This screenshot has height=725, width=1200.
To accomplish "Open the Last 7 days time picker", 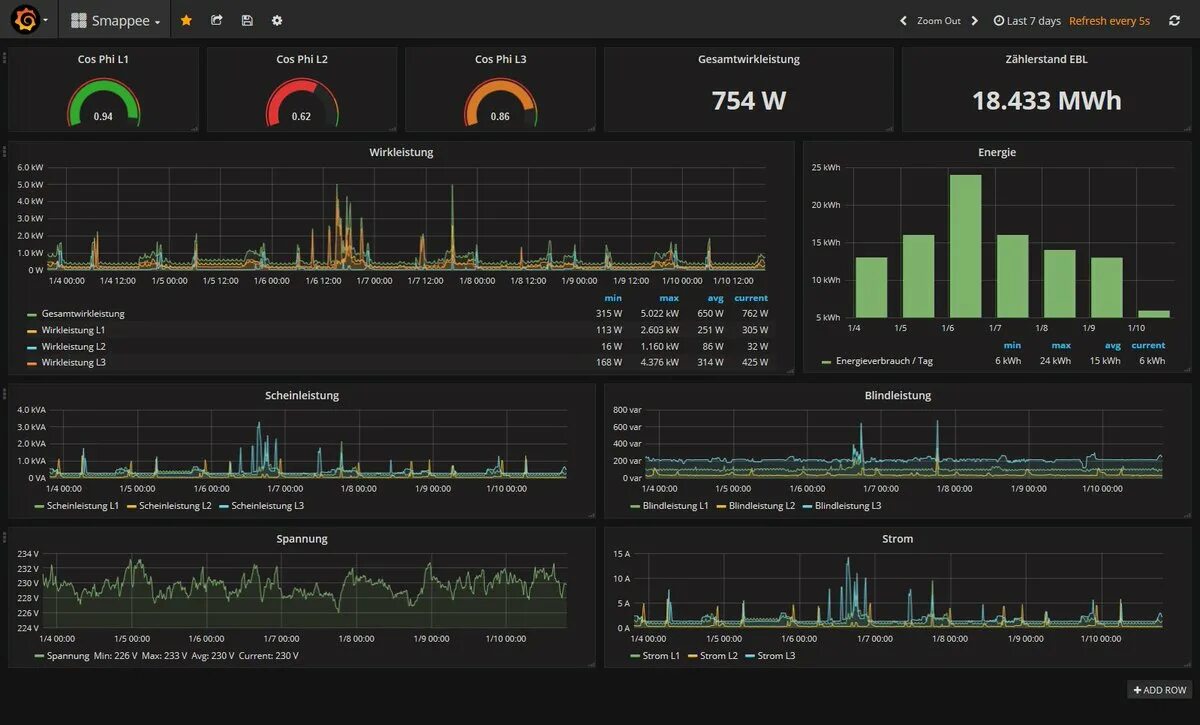I will click(1027, 21).
